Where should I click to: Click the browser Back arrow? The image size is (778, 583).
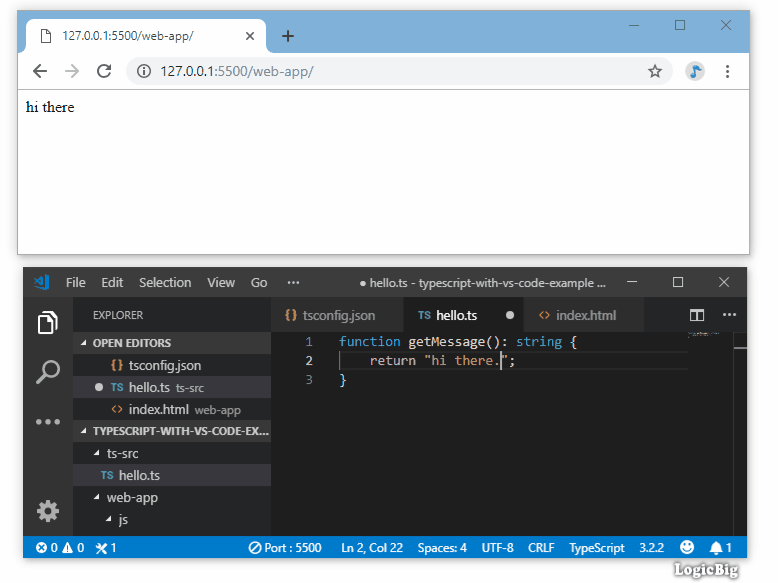[40, 71]
